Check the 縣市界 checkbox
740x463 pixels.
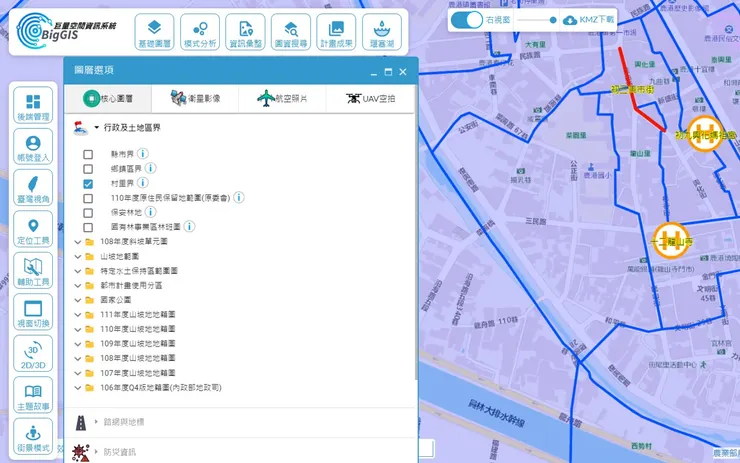88,154
